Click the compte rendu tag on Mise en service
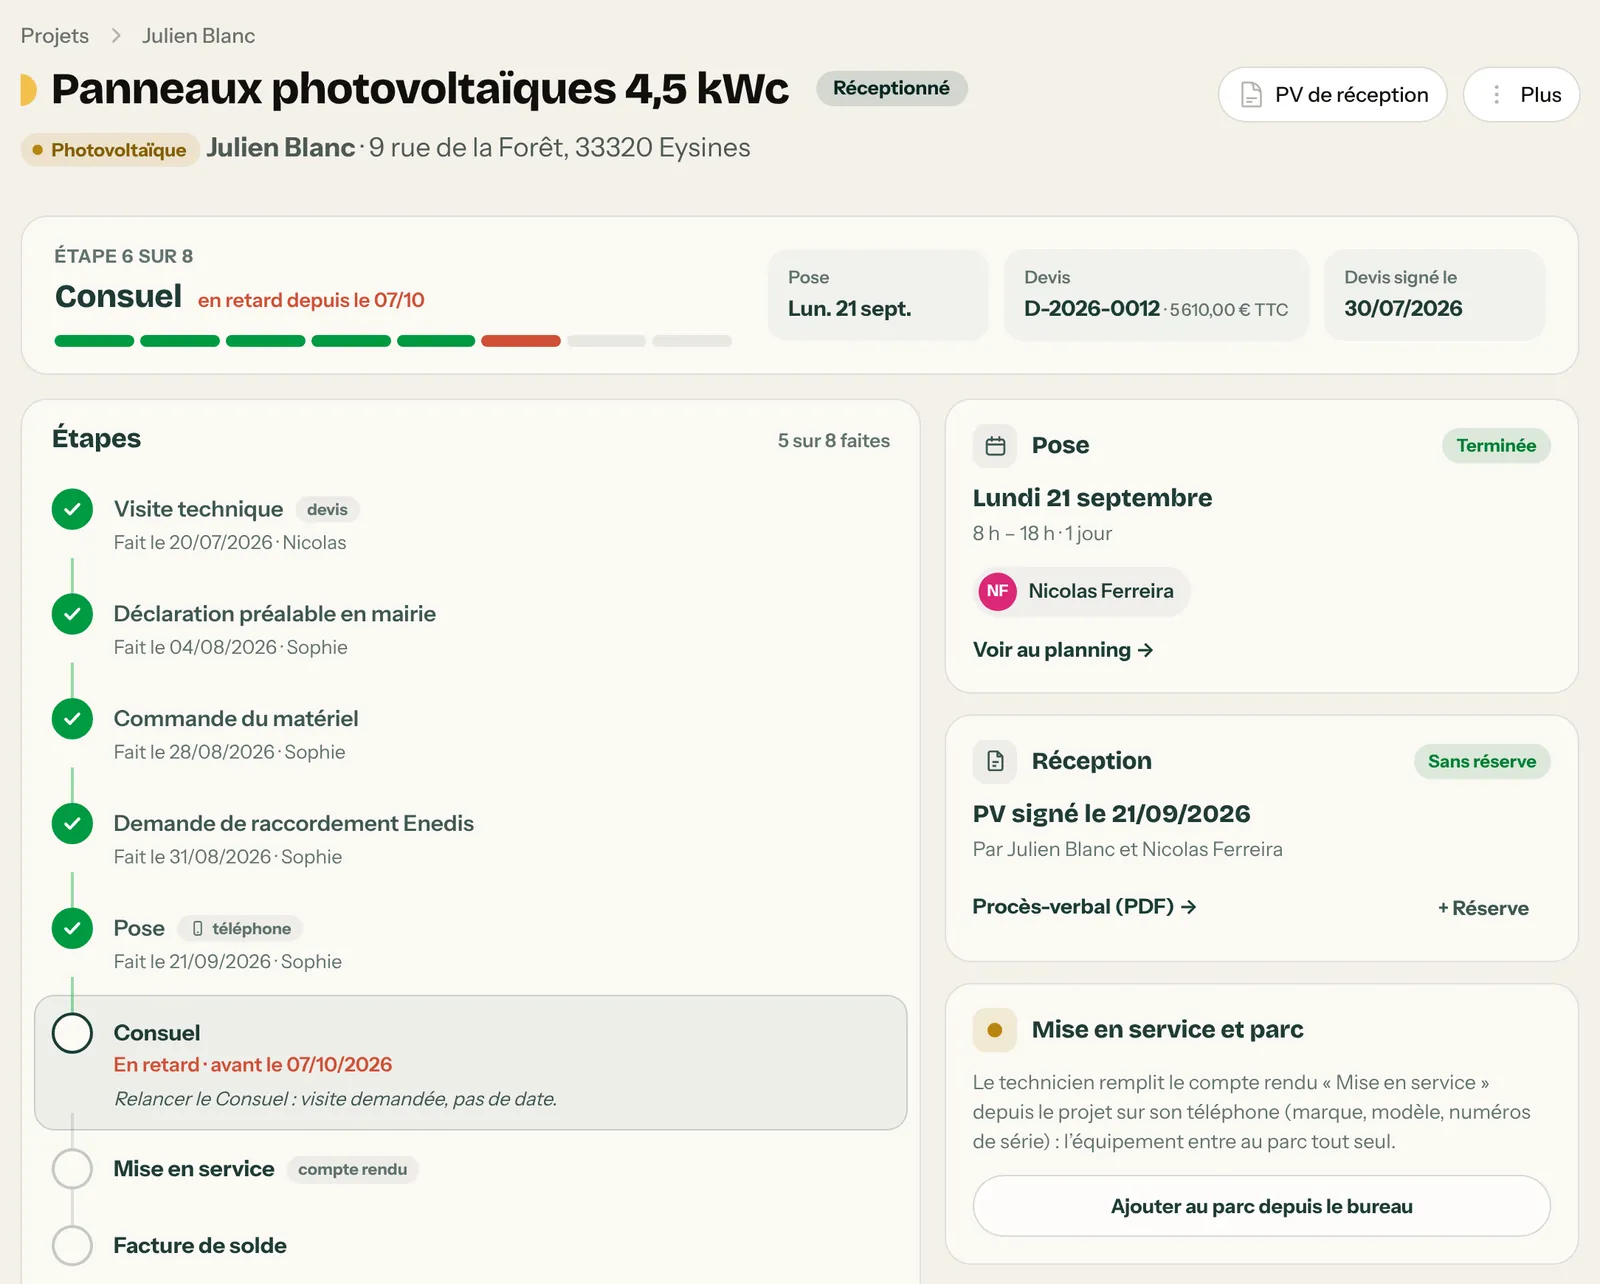This screenshot has height=1284, width=1600. (x=352, y=1170)
